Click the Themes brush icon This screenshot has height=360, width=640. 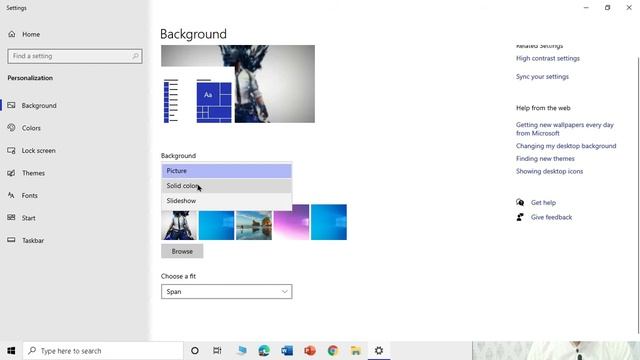(x=11, y=173)
